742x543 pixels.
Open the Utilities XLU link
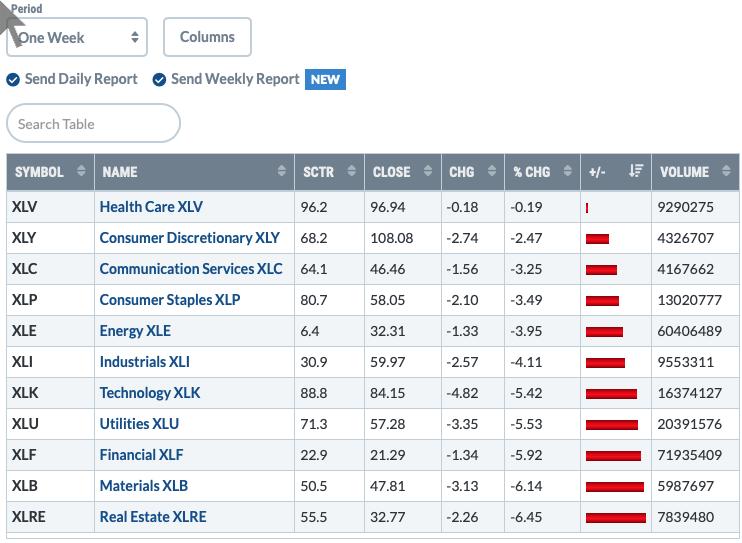point(139,424)
